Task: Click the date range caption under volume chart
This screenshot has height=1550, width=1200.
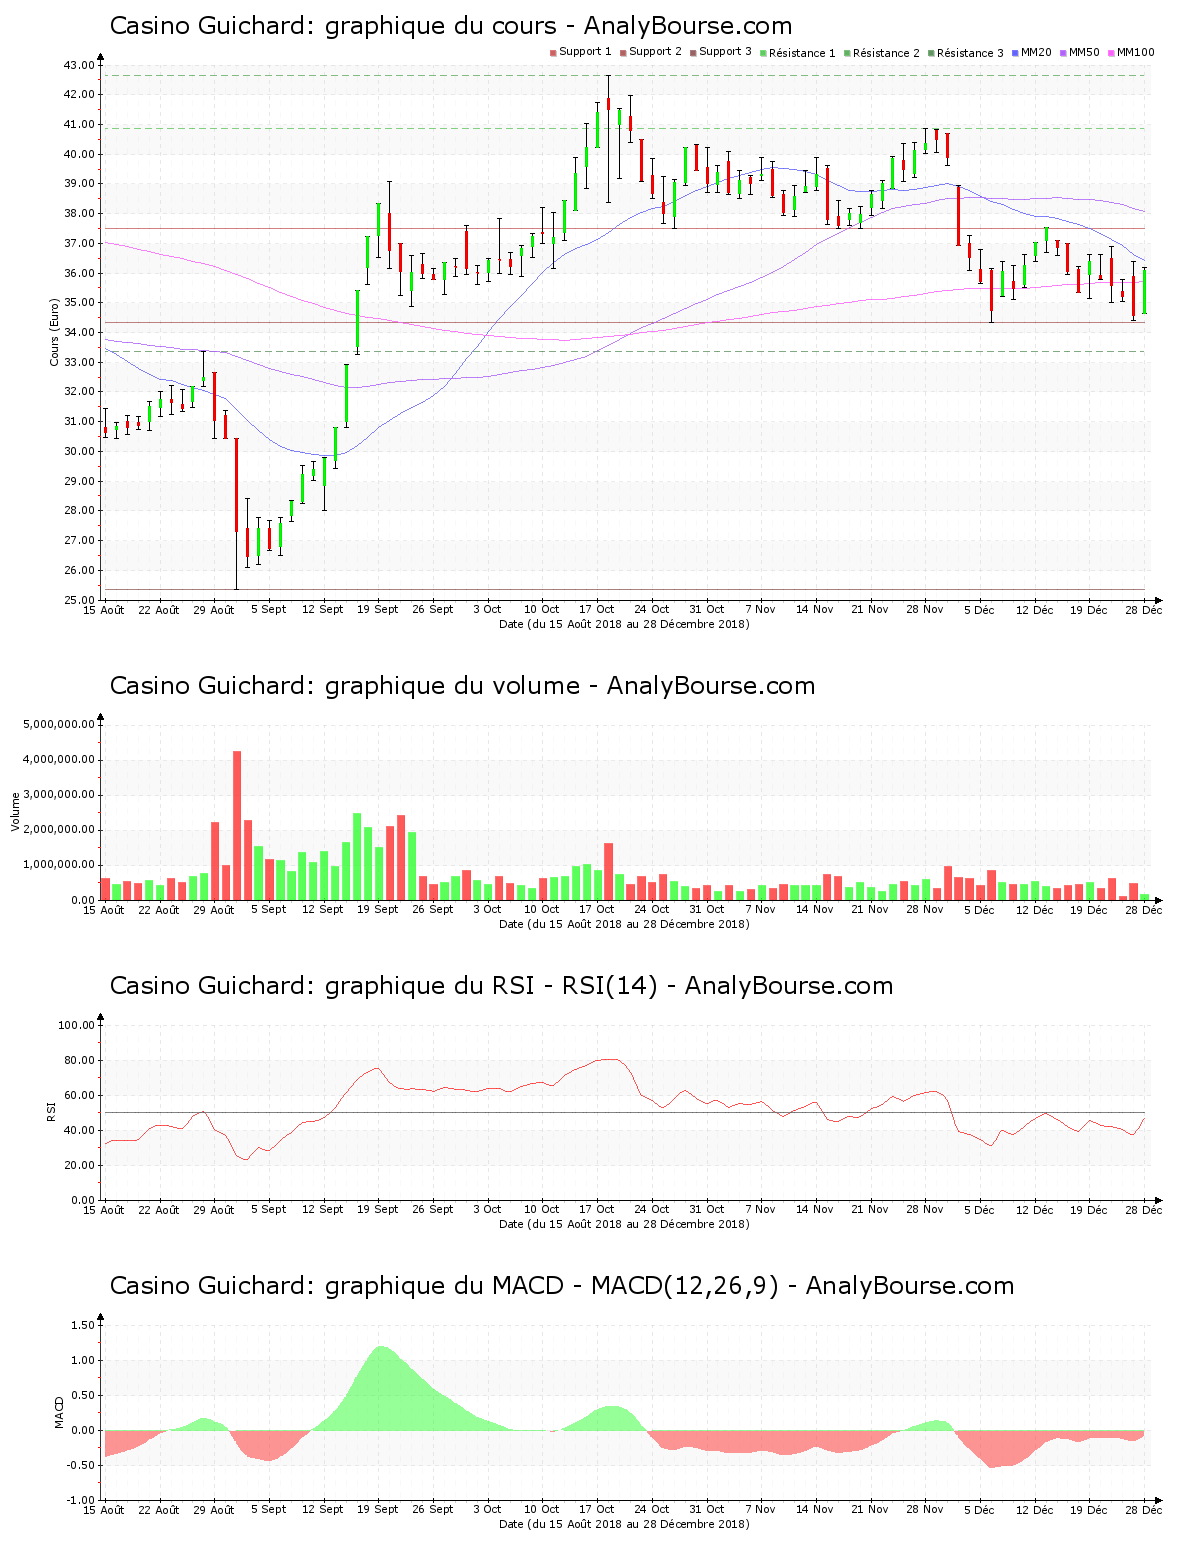Action: click(624, 924)
